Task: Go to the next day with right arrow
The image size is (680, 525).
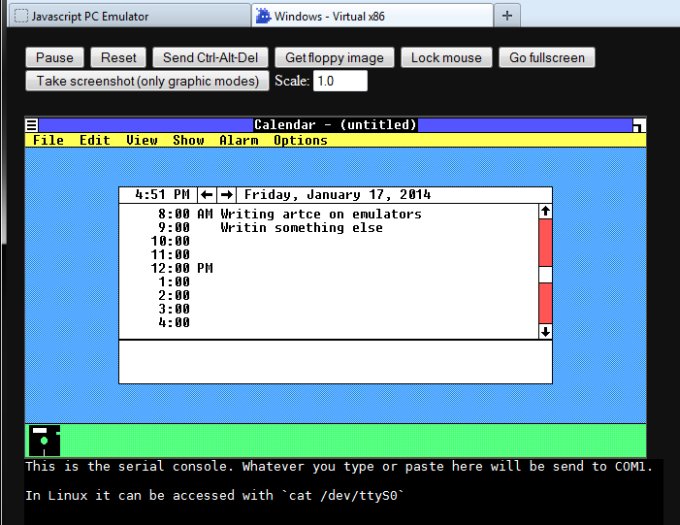Action: click(226, 195)
